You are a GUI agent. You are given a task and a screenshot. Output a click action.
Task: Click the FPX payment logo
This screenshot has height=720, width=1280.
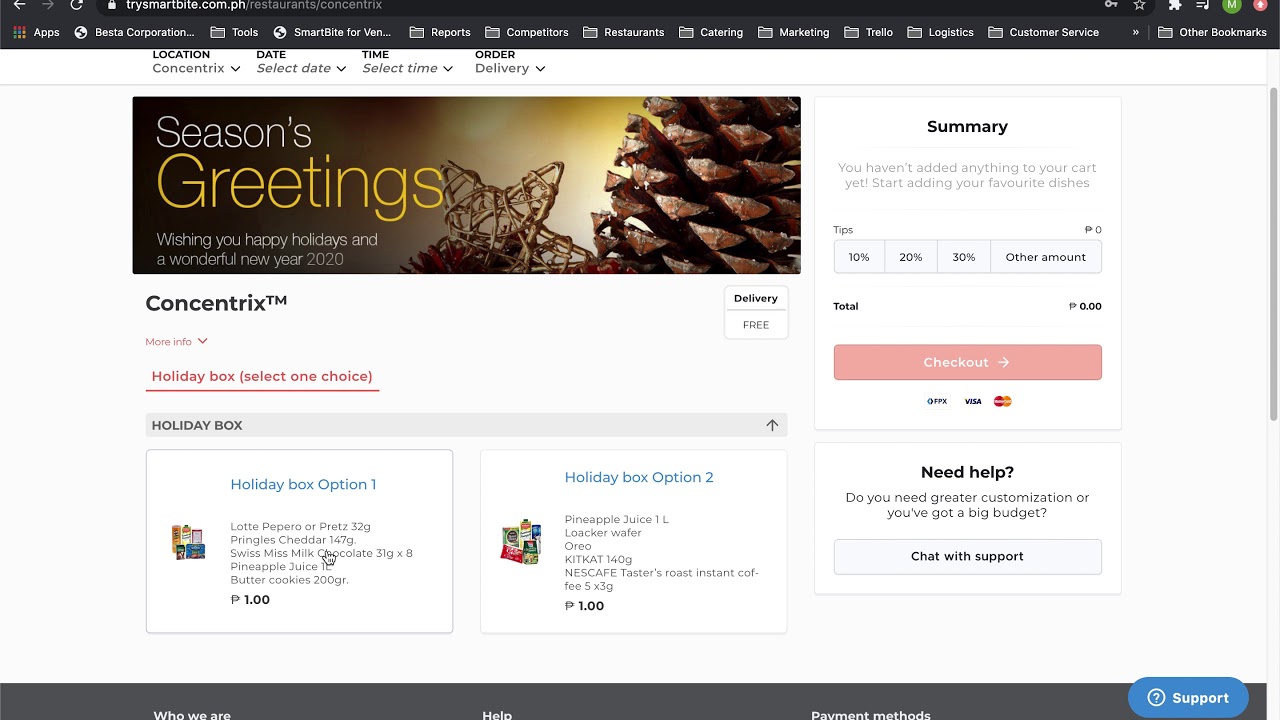937,401
